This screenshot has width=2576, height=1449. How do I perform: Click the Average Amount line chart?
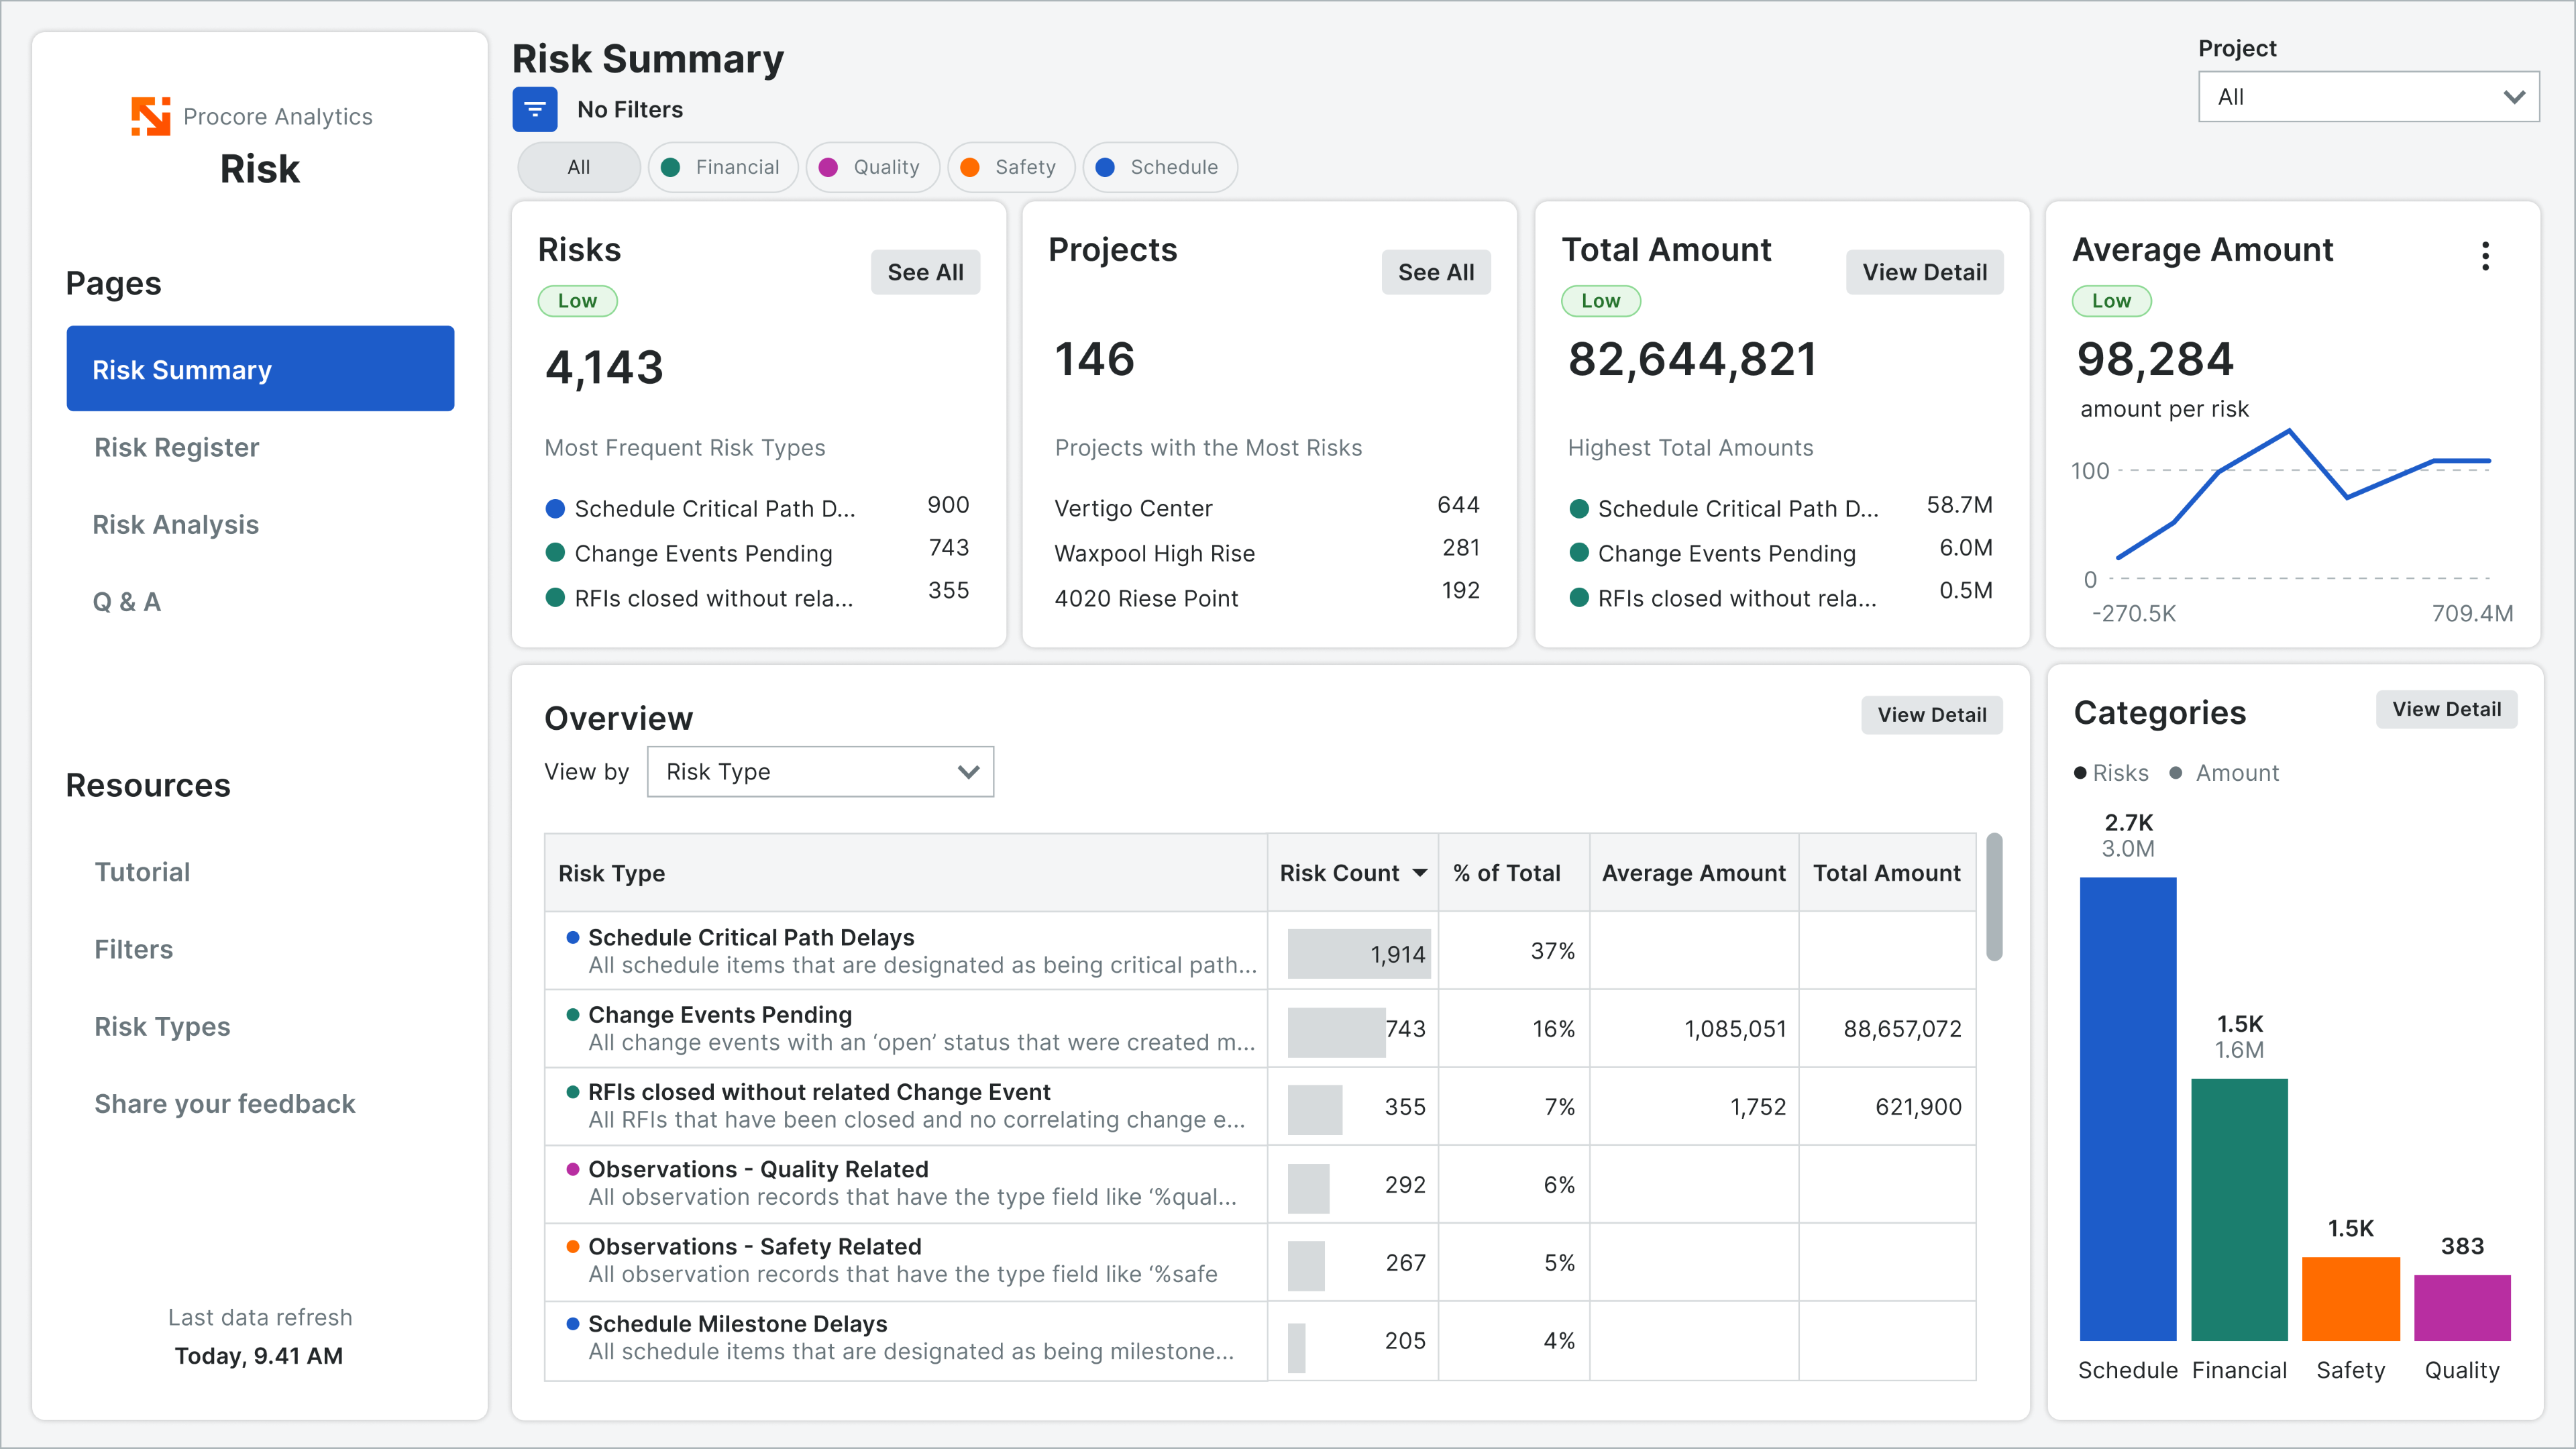tap(2303, 494)
